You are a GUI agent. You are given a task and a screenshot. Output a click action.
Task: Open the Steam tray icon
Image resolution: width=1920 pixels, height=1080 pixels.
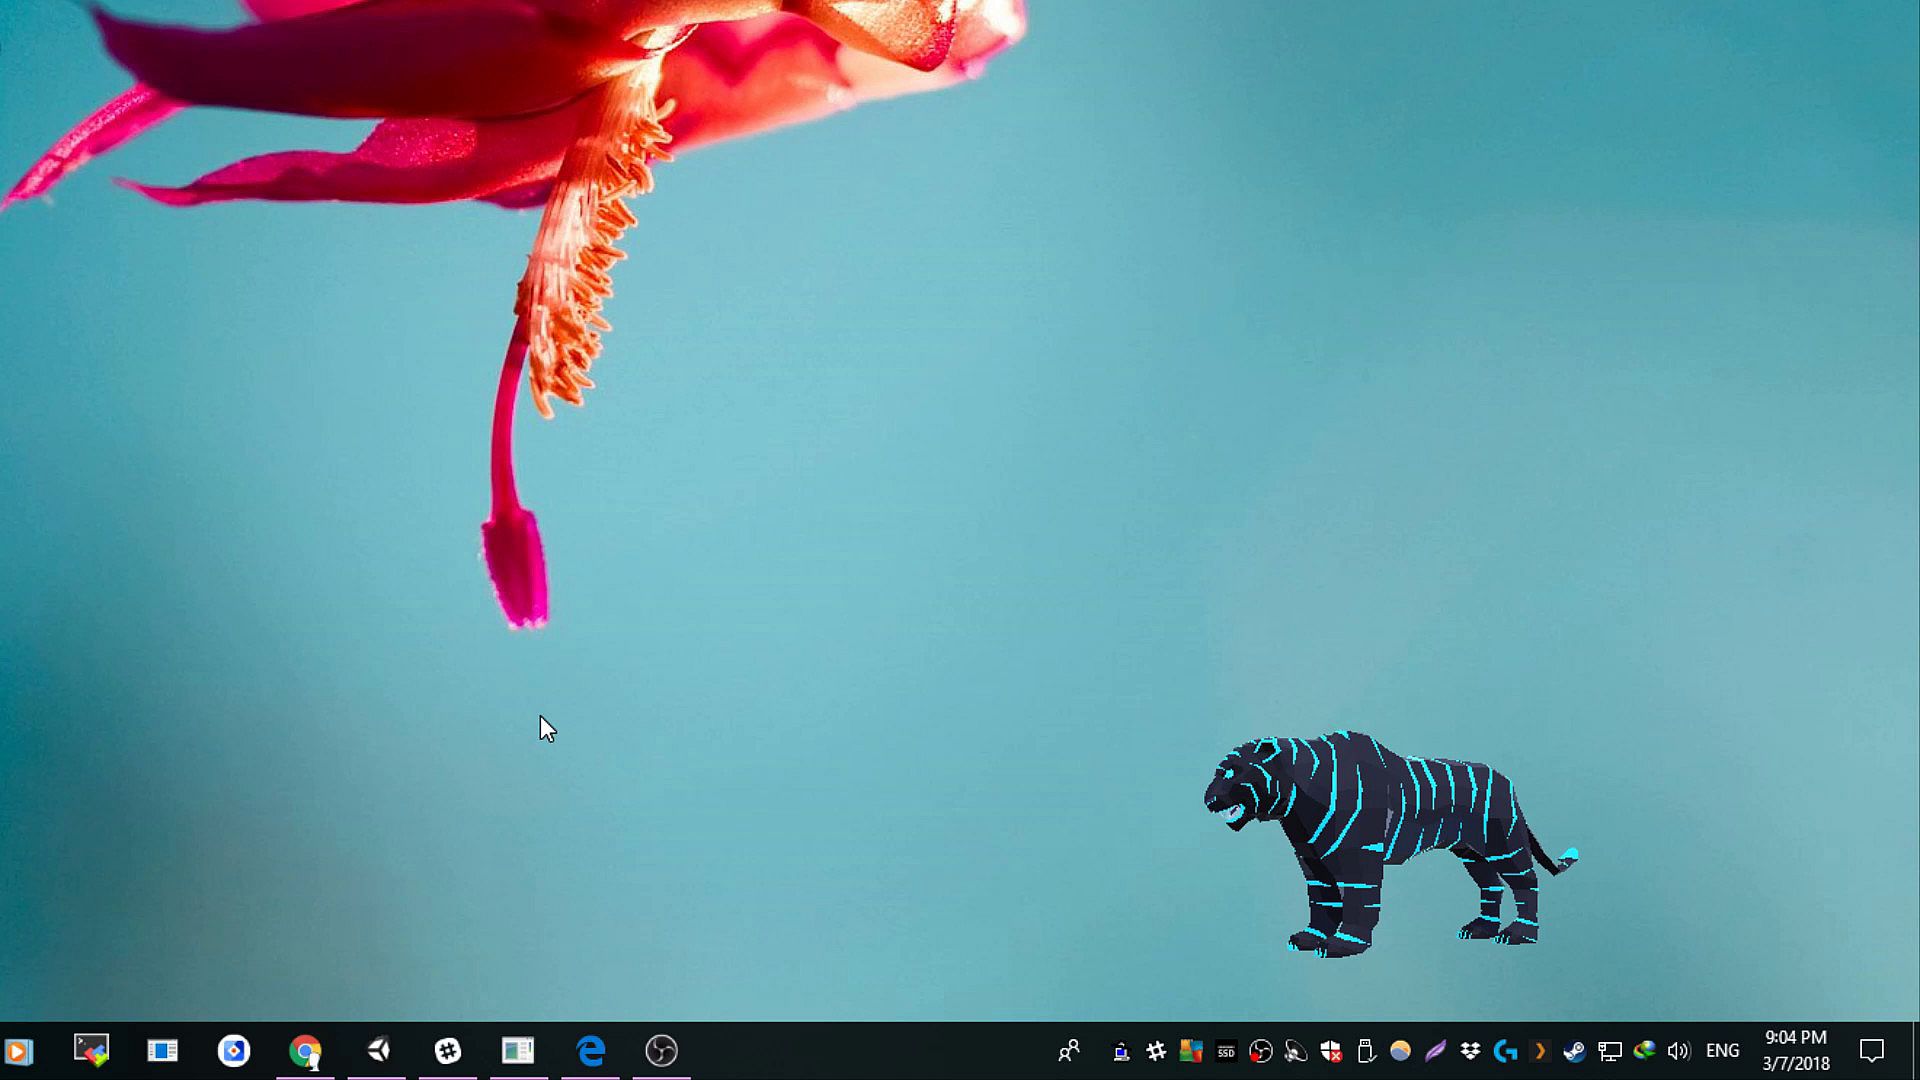click(1574, 1051)
